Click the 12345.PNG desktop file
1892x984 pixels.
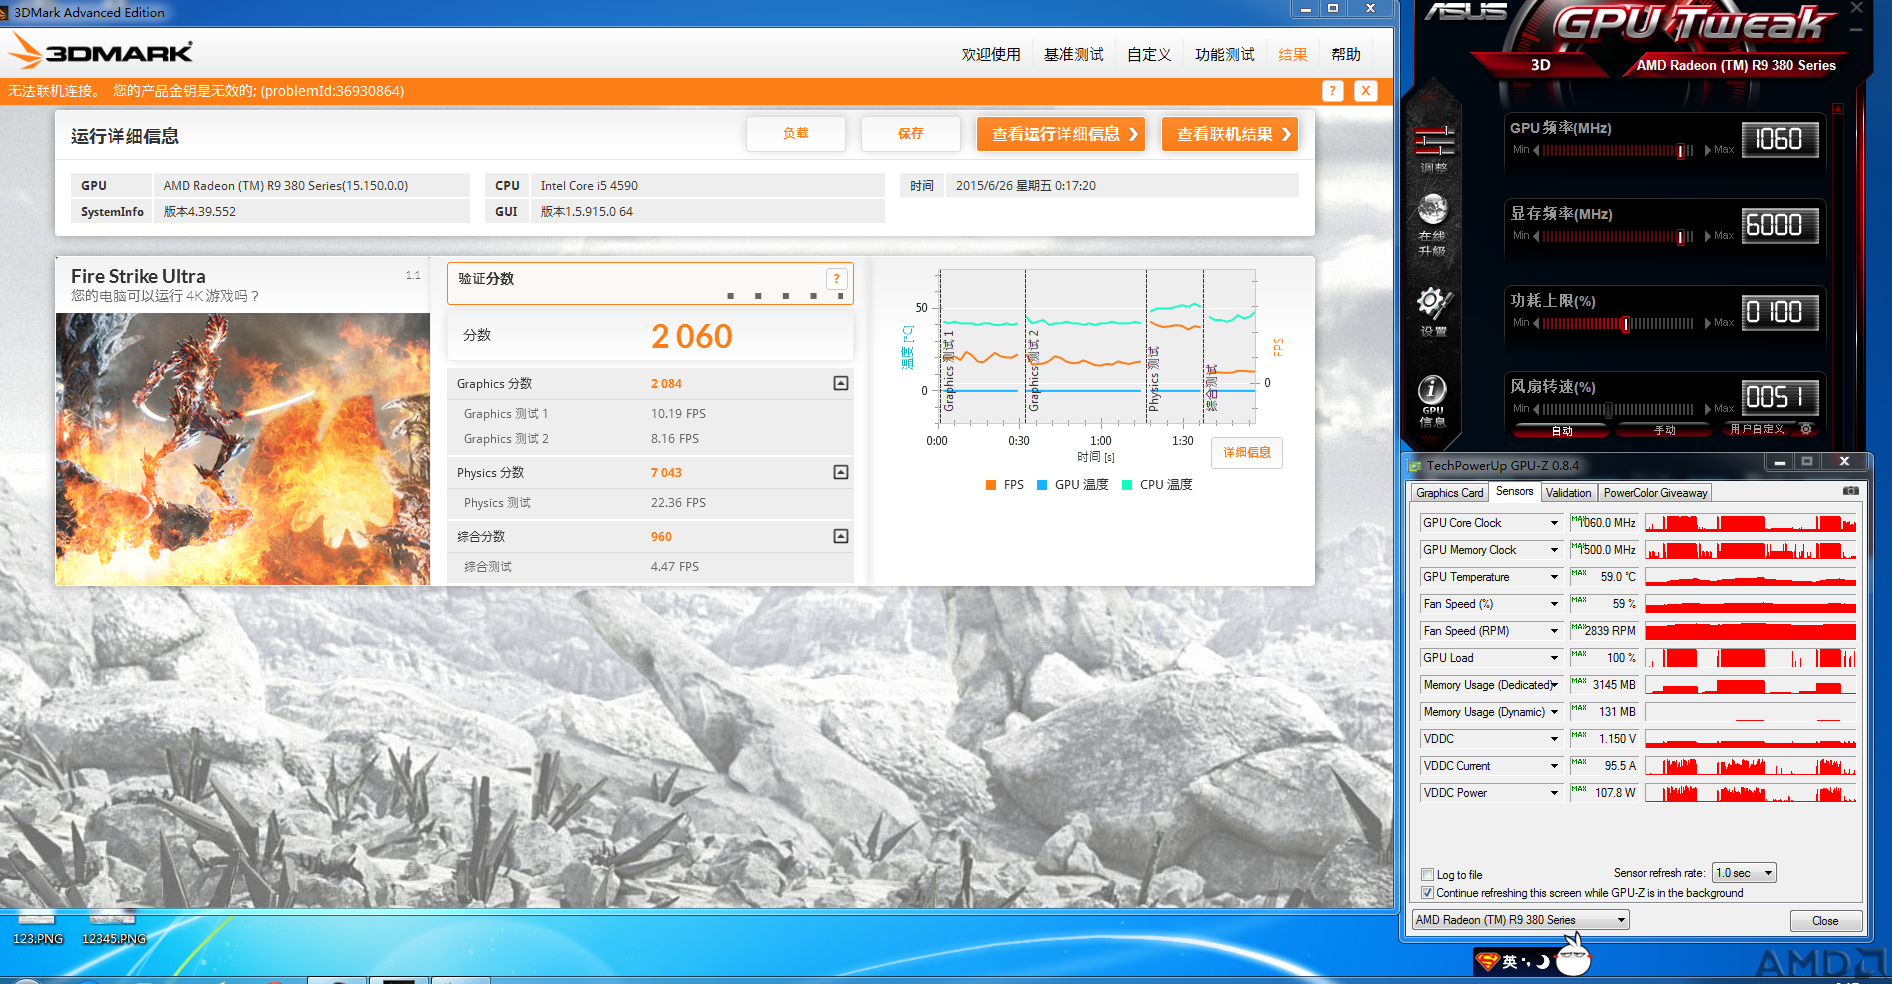coord(114,929)
